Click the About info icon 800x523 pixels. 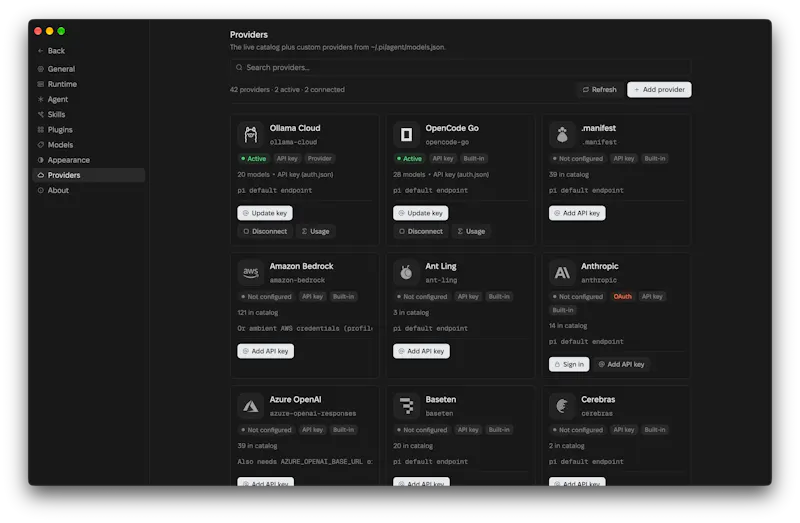tap(40, 190)
